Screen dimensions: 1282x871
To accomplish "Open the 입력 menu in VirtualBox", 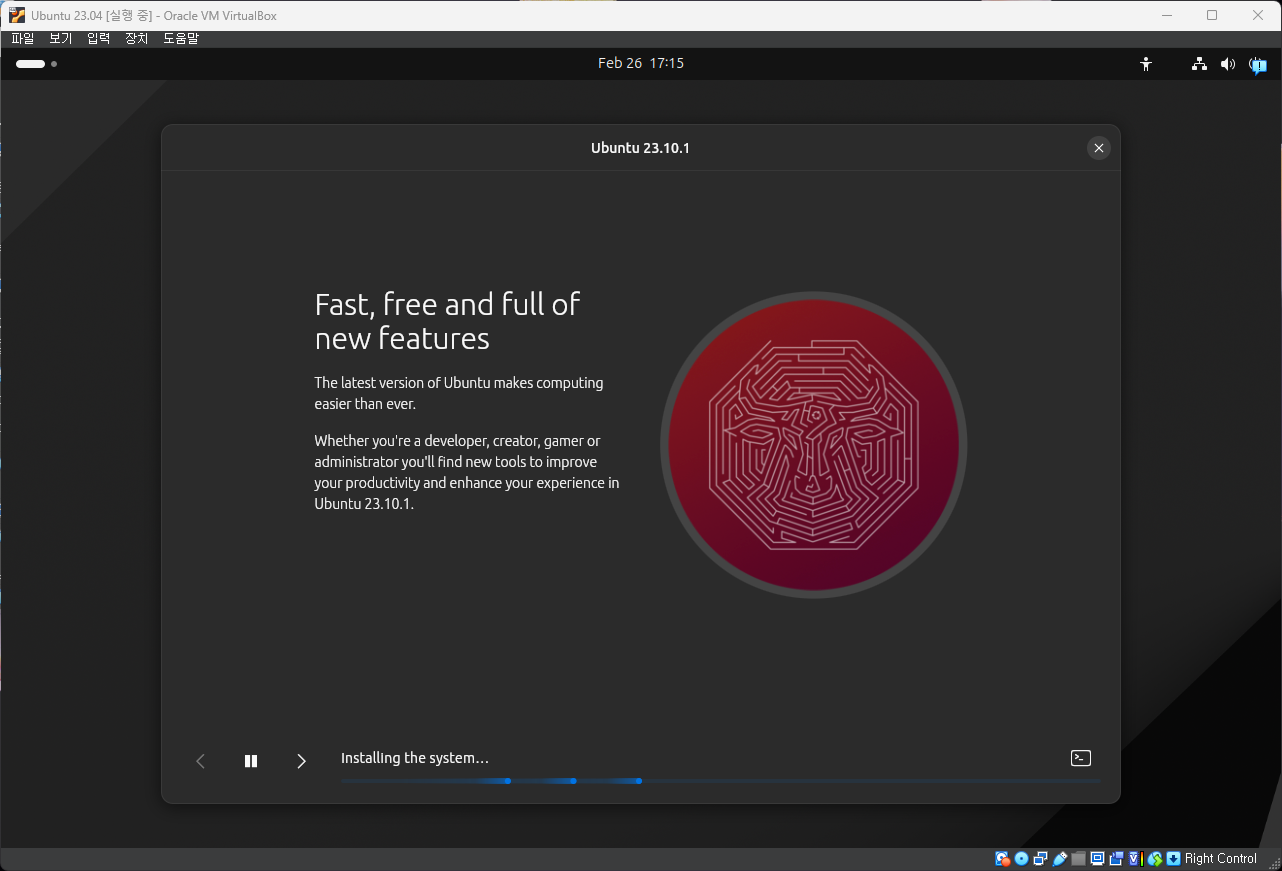I will click(98, 38).
